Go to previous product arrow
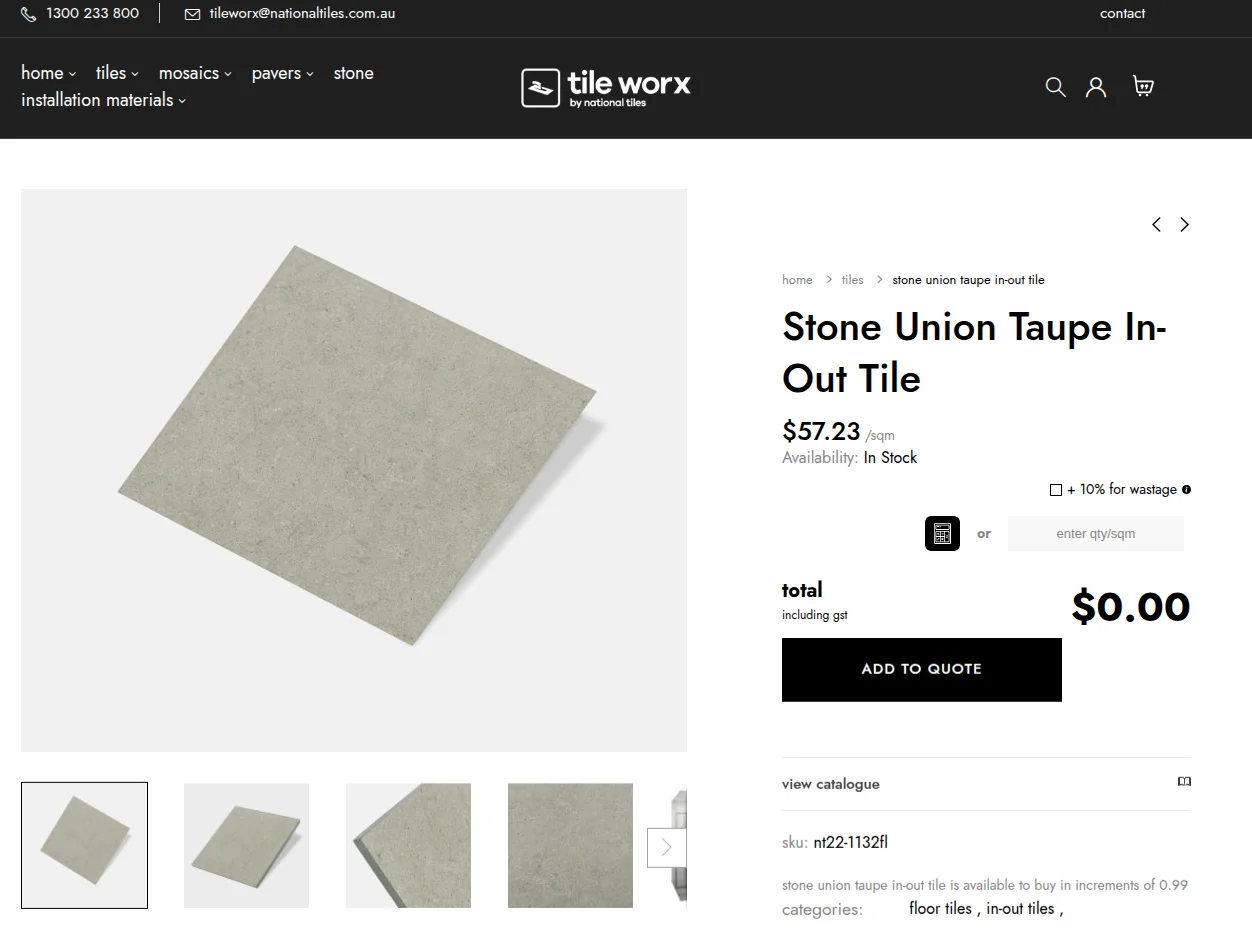Image resolution: width=1252 pixels, height=930 pixels. (x=1156, y=225)
